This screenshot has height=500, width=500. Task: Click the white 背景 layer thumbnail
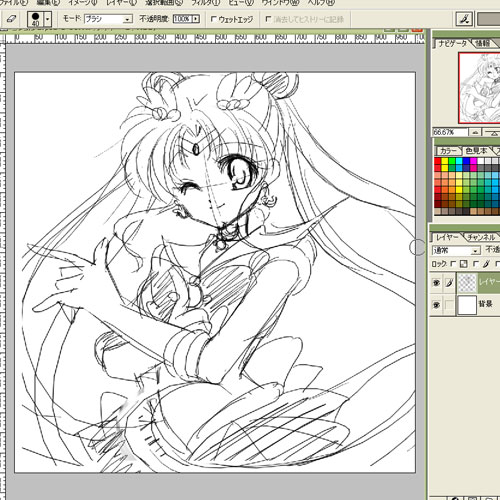click(x=468, y=305)
